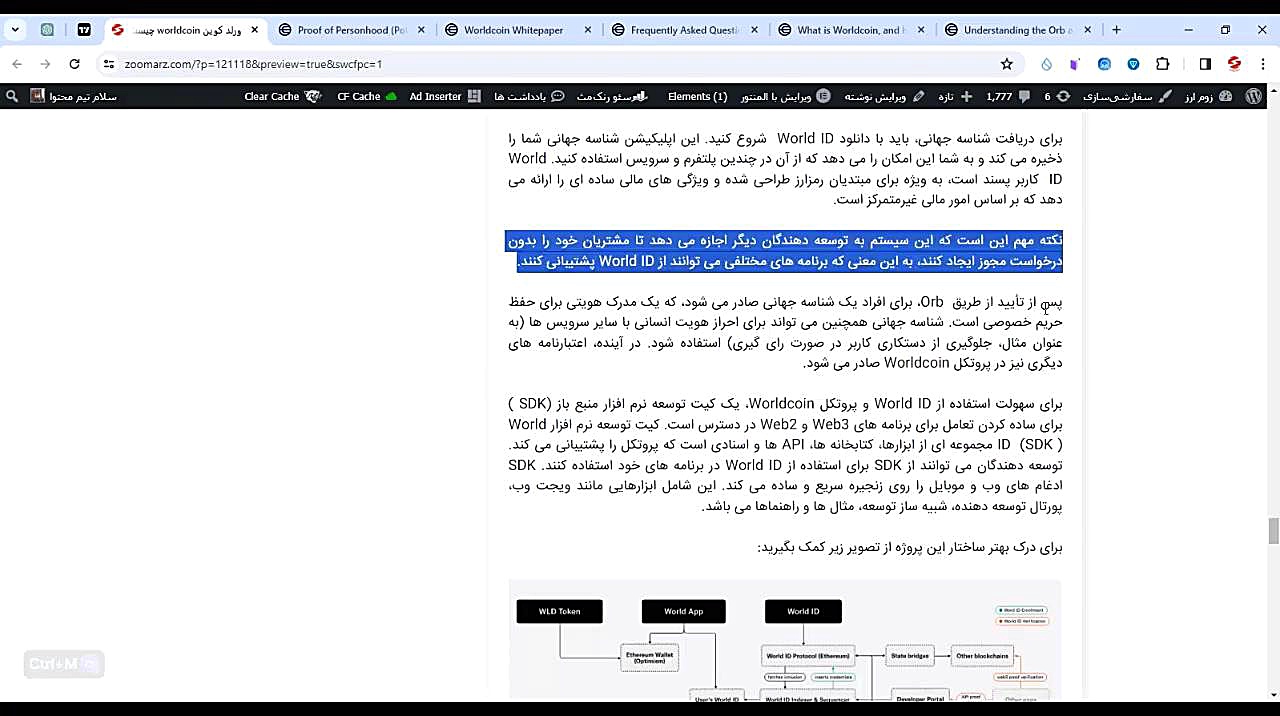This screenshot has height=716, width=1280.
Task: Click the blue round extension icon
Action: click(x=1104, y=64)
